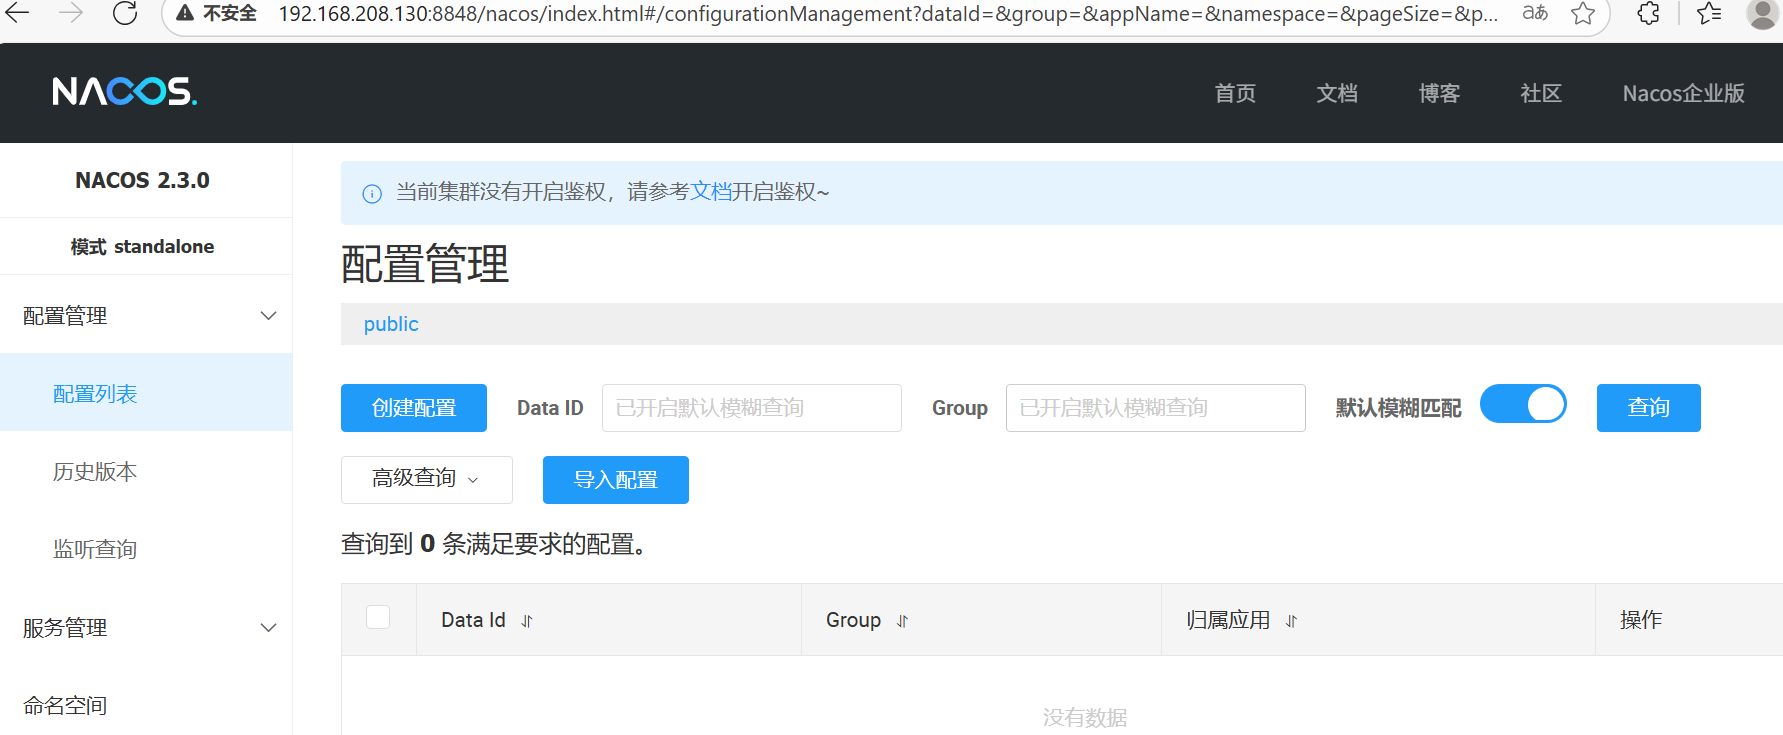This screenshot has height=735, width=1783.
Task: Click the 模式 standalone label
Action: pyautogui.click(x=143, y=247)
